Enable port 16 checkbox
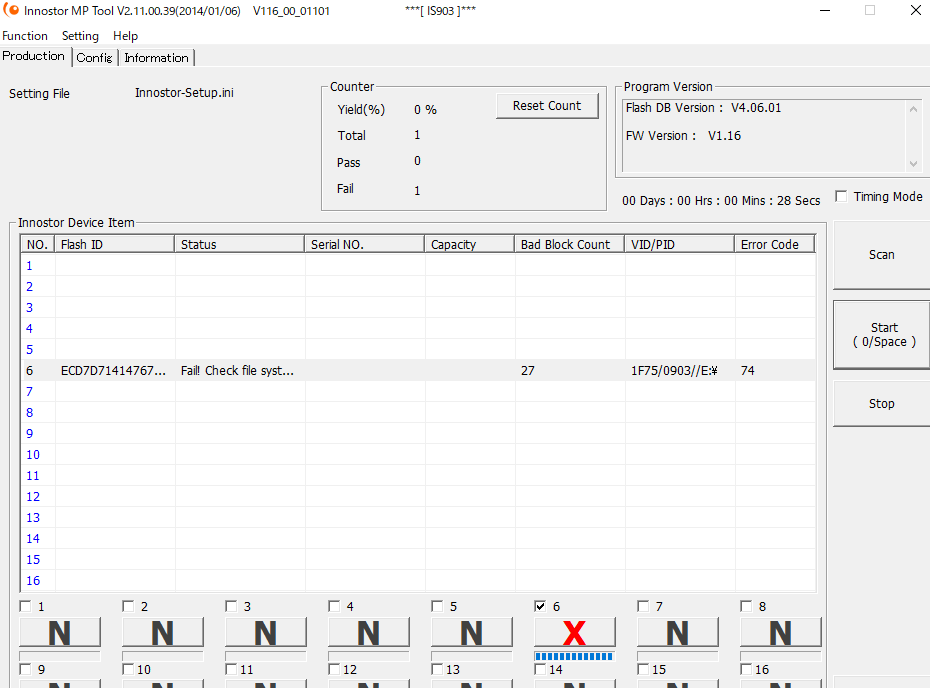The width and height of the screenshot is (930, 688). pos(746,669)
